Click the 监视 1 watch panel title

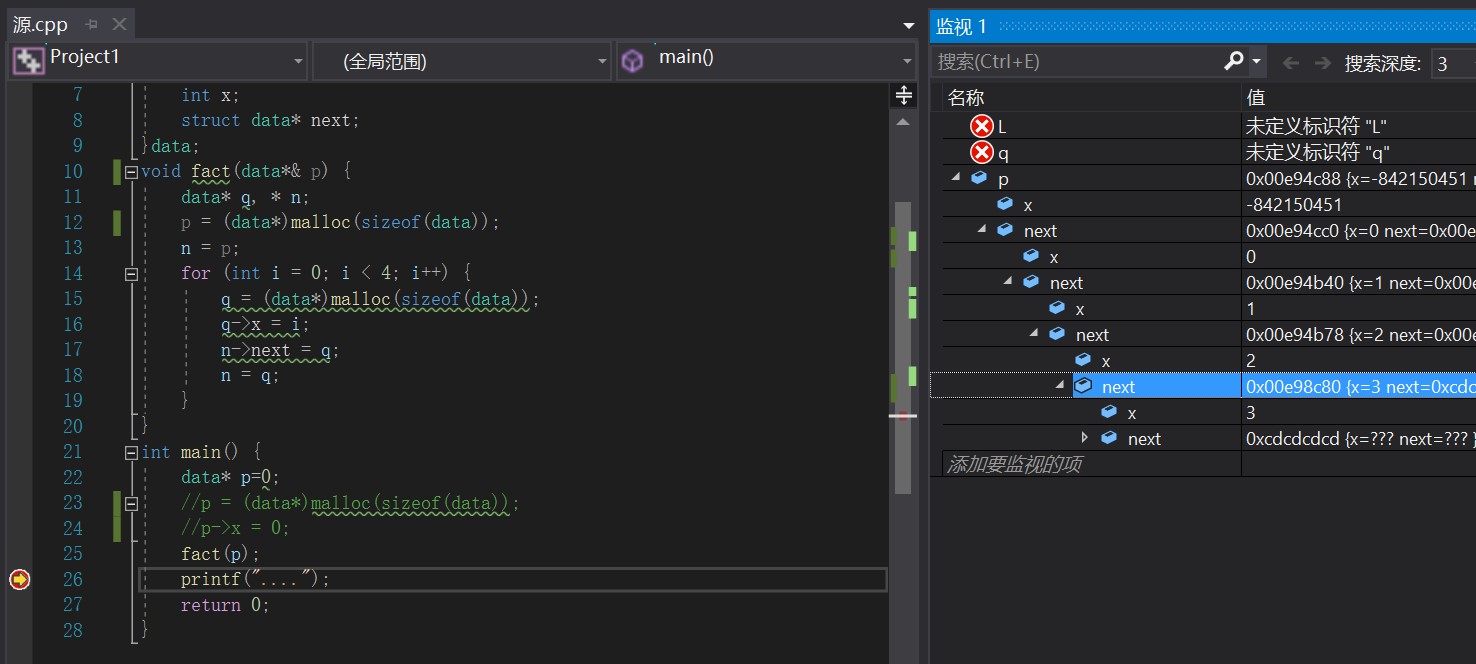961,26
